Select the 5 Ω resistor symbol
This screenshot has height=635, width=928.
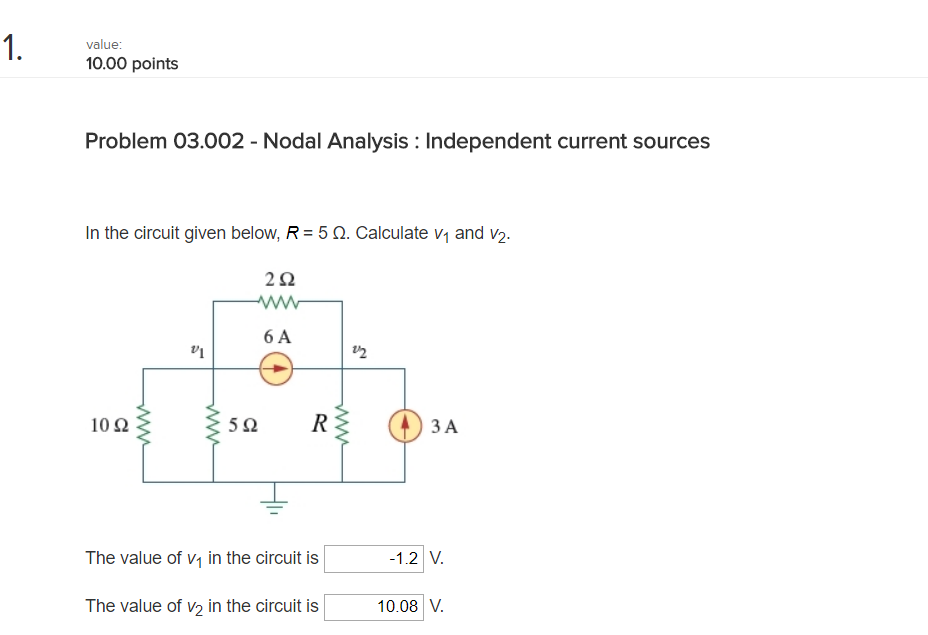coord(214,426)
